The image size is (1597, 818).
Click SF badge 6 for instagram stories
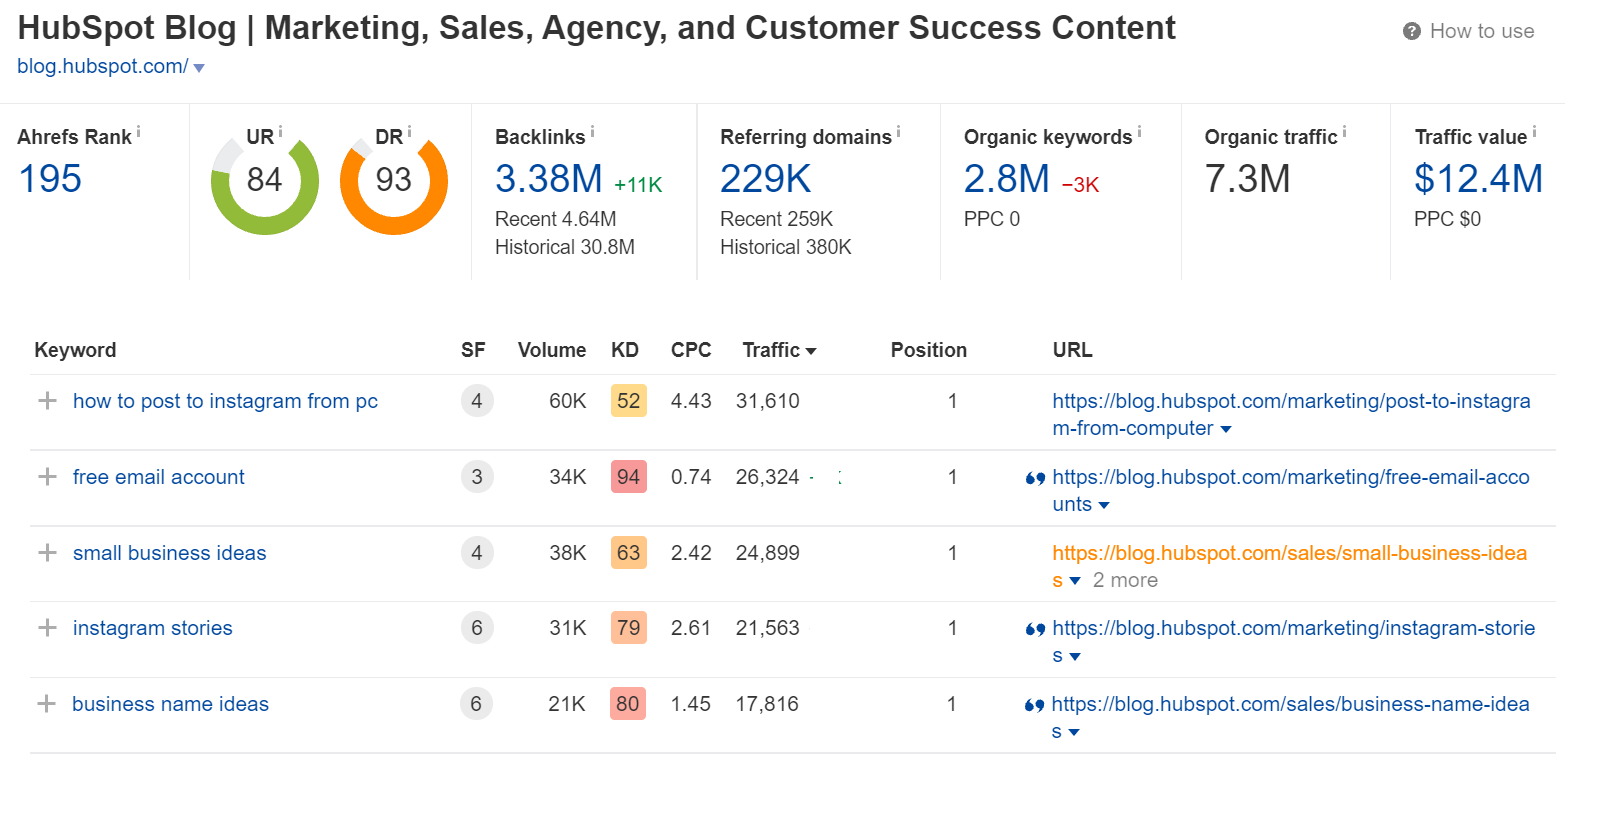(477, 628)
